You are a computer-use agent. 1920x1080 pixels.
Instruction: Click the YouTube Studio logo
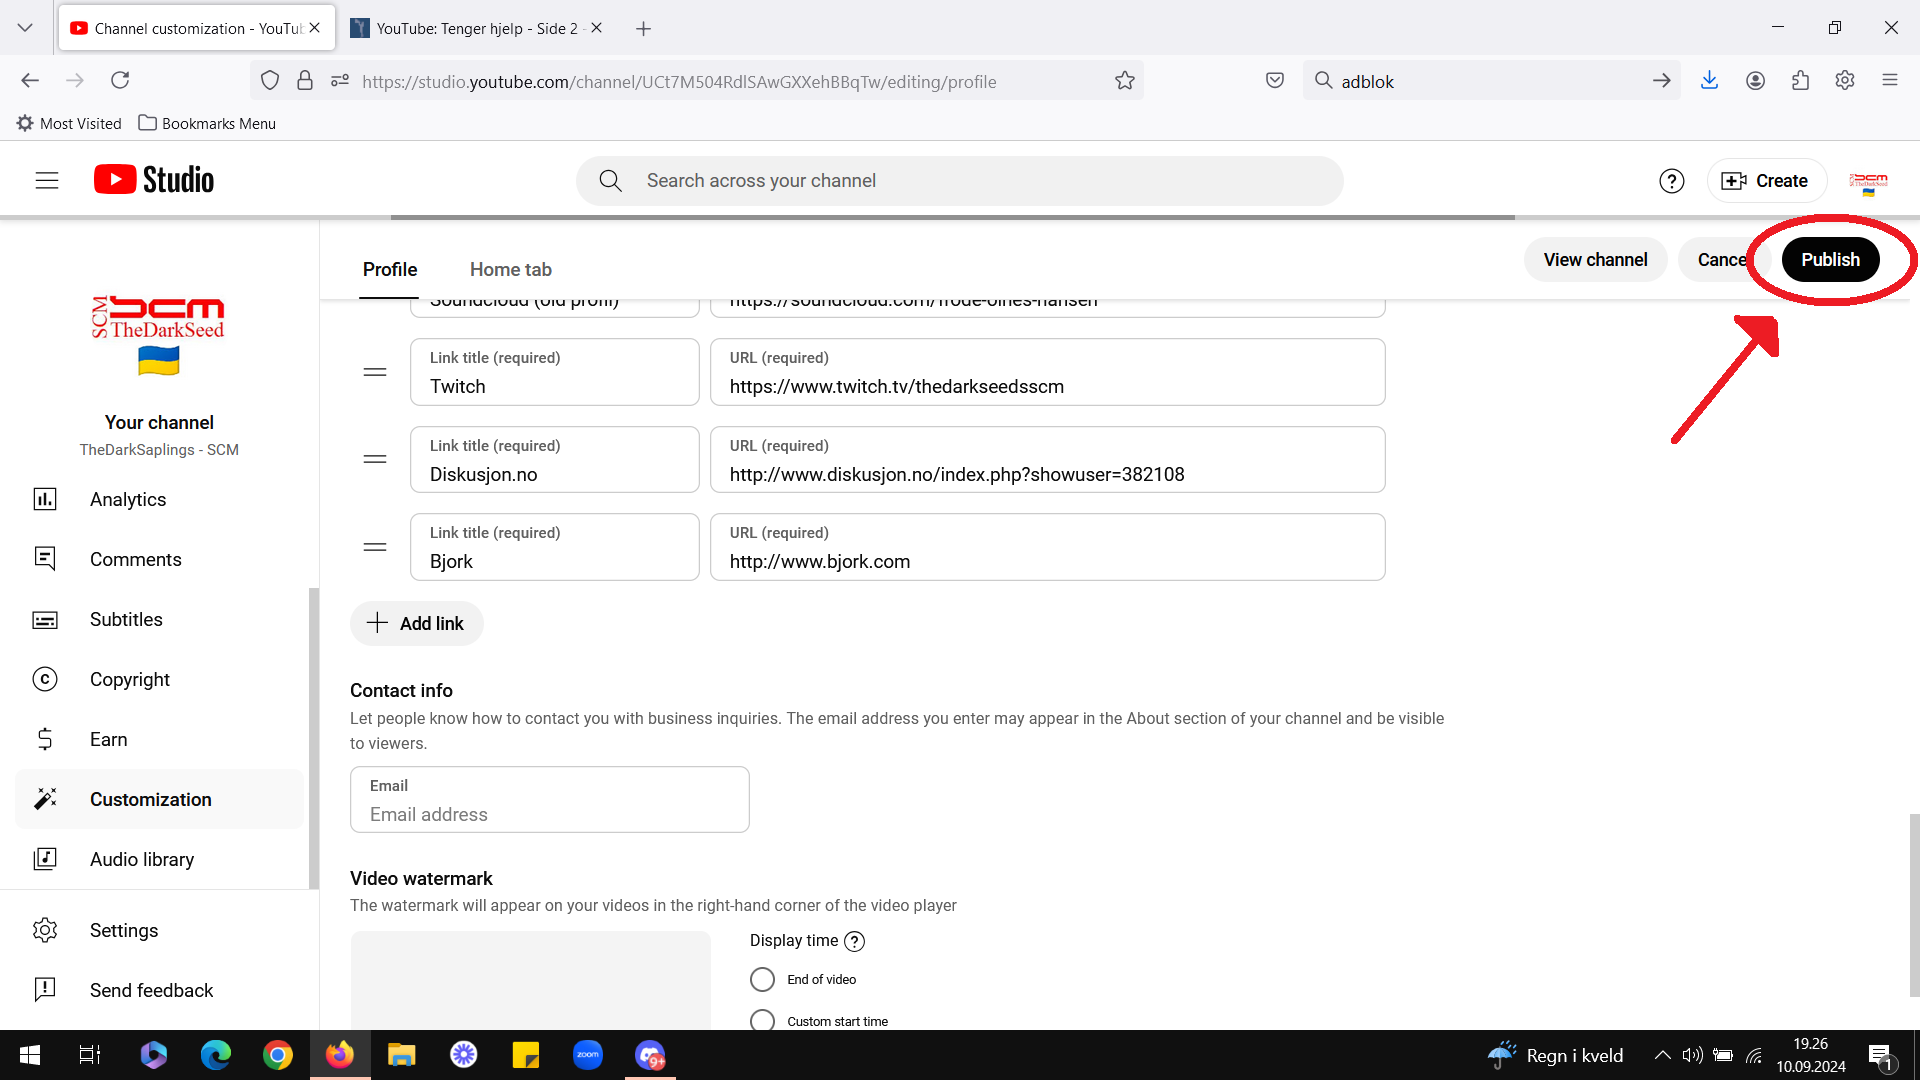[x=154, y=180]
